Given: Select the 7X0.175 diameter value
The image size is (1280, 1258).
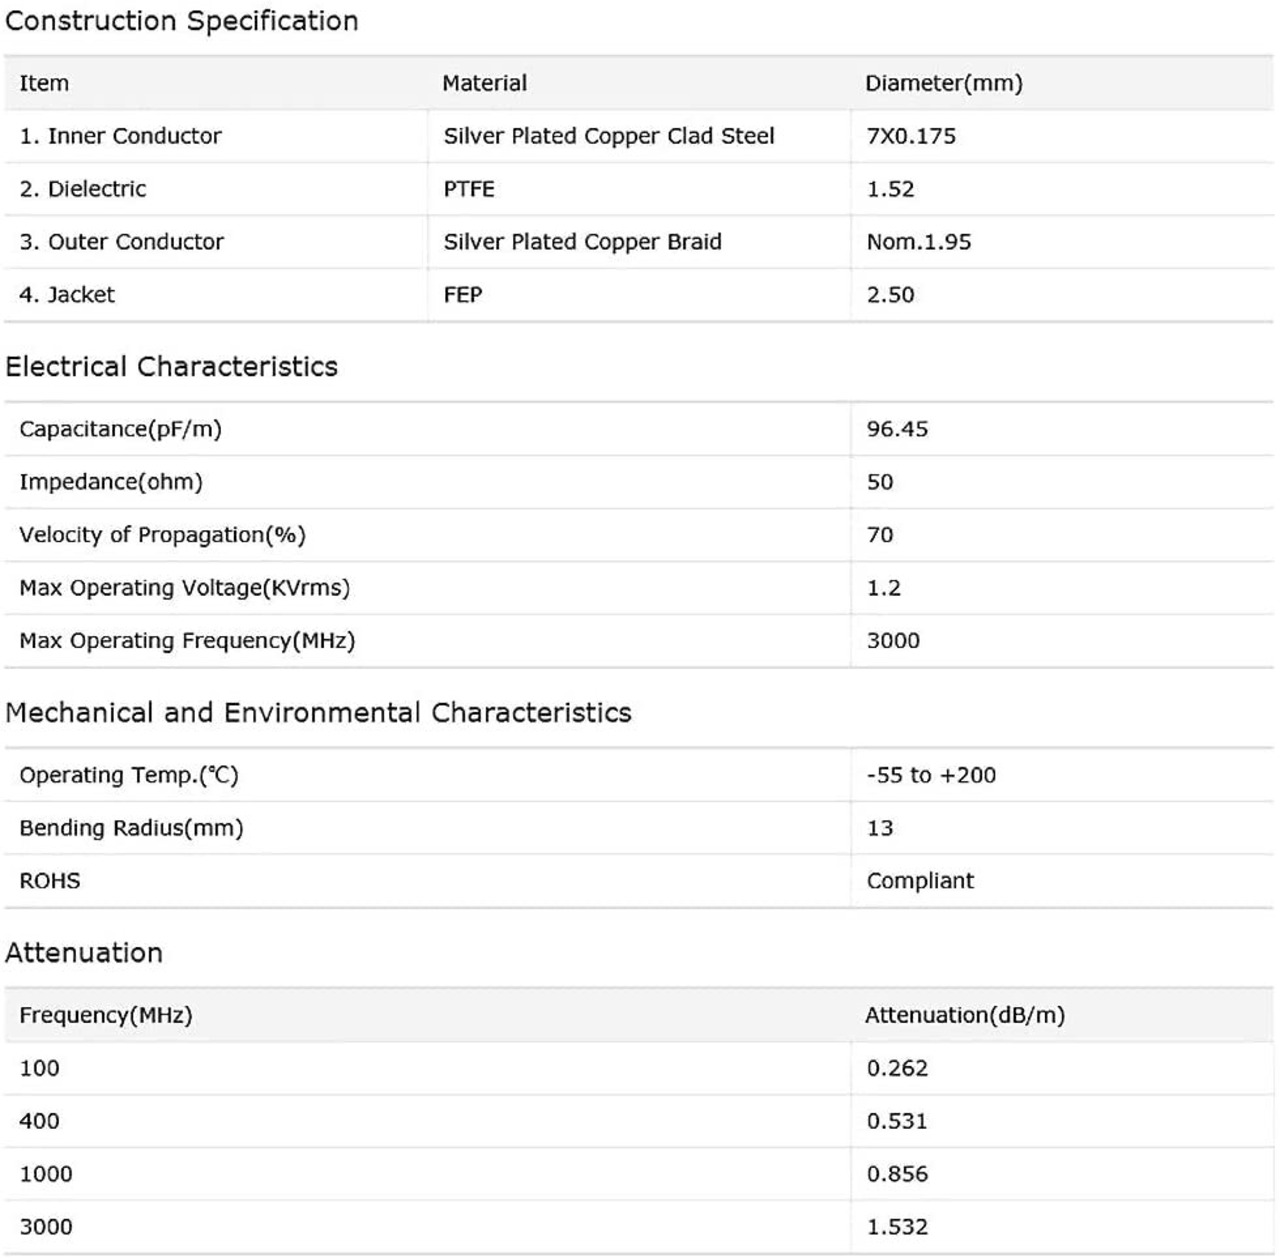Looking at the screenshot, I should [911, 136].
